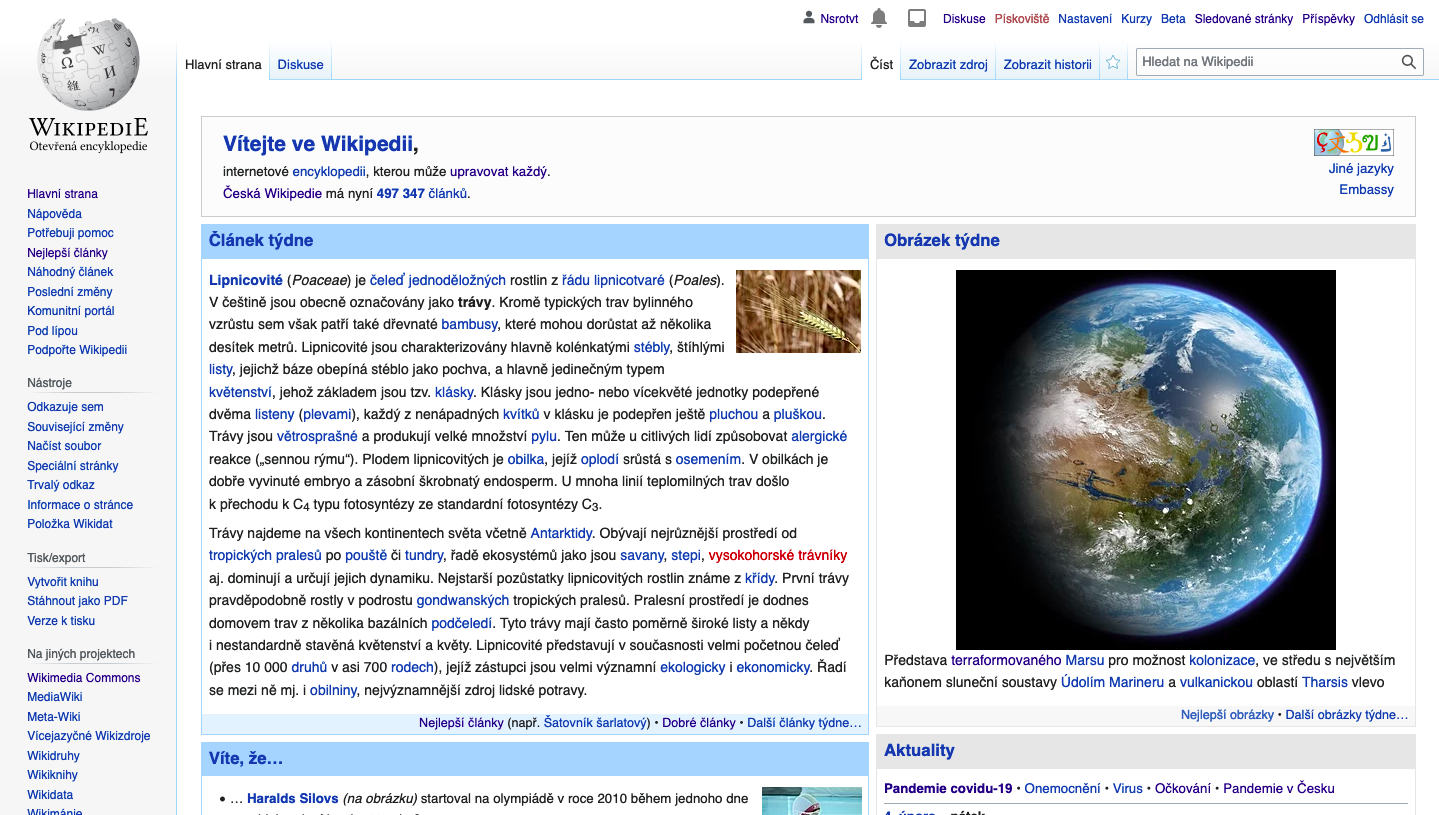Switch to the Diskuse tab
The width and height of the screenshot is (1439, 815).
click(300, 65)
